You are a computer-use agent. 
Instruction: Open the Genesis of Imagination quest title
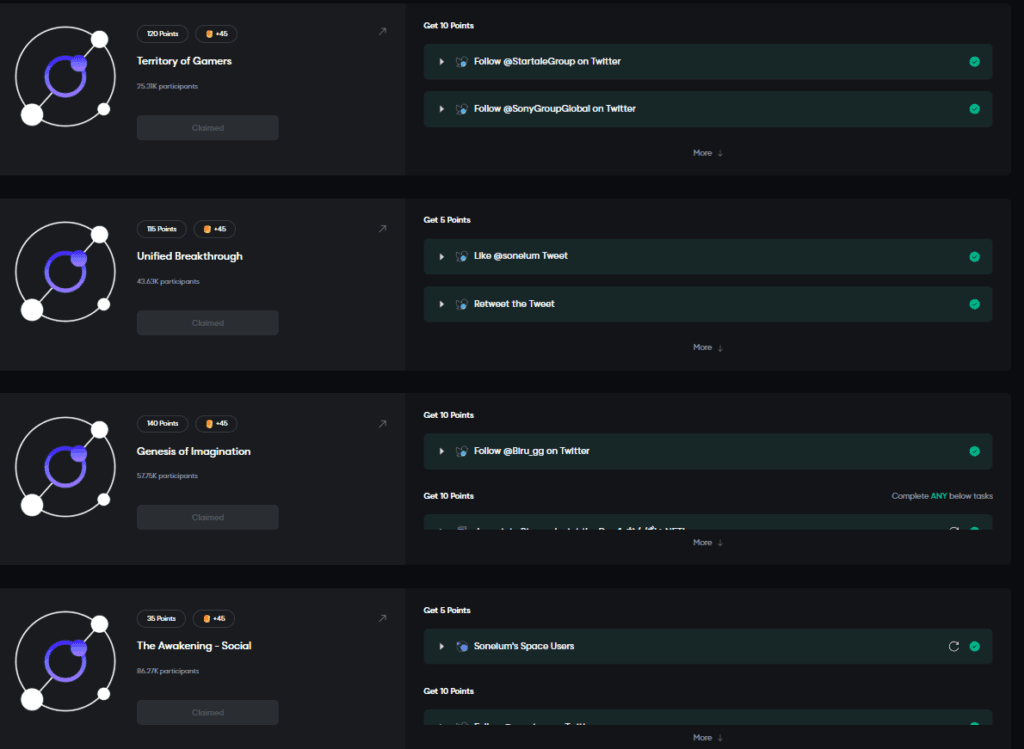tap(194, 451)
